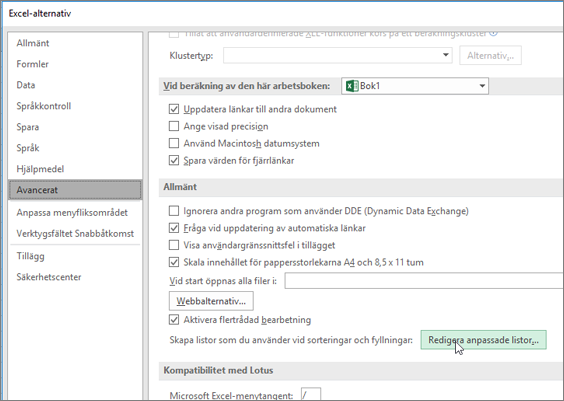Click the Excel workbook icon next to Bok1
The width and height of the screenshot is (564, 401).
tap(352, 86)
